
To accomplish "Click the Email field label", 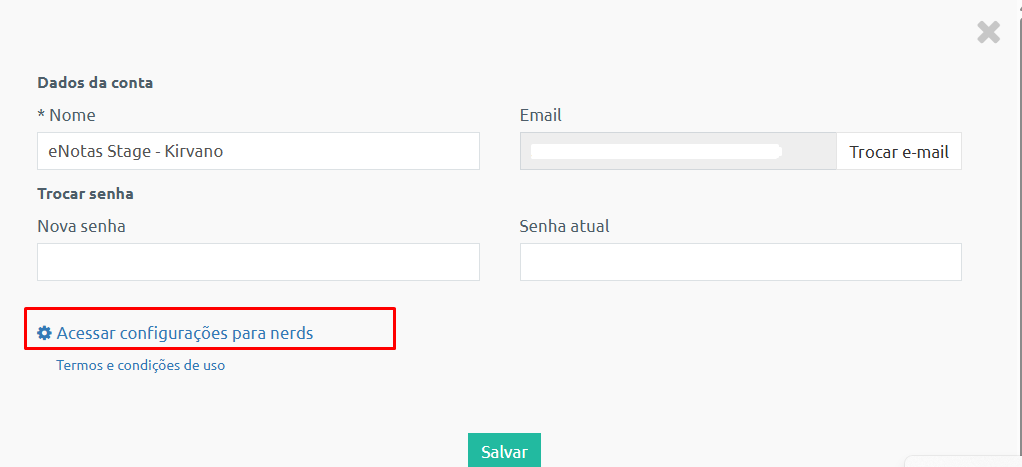I will 540,115.
